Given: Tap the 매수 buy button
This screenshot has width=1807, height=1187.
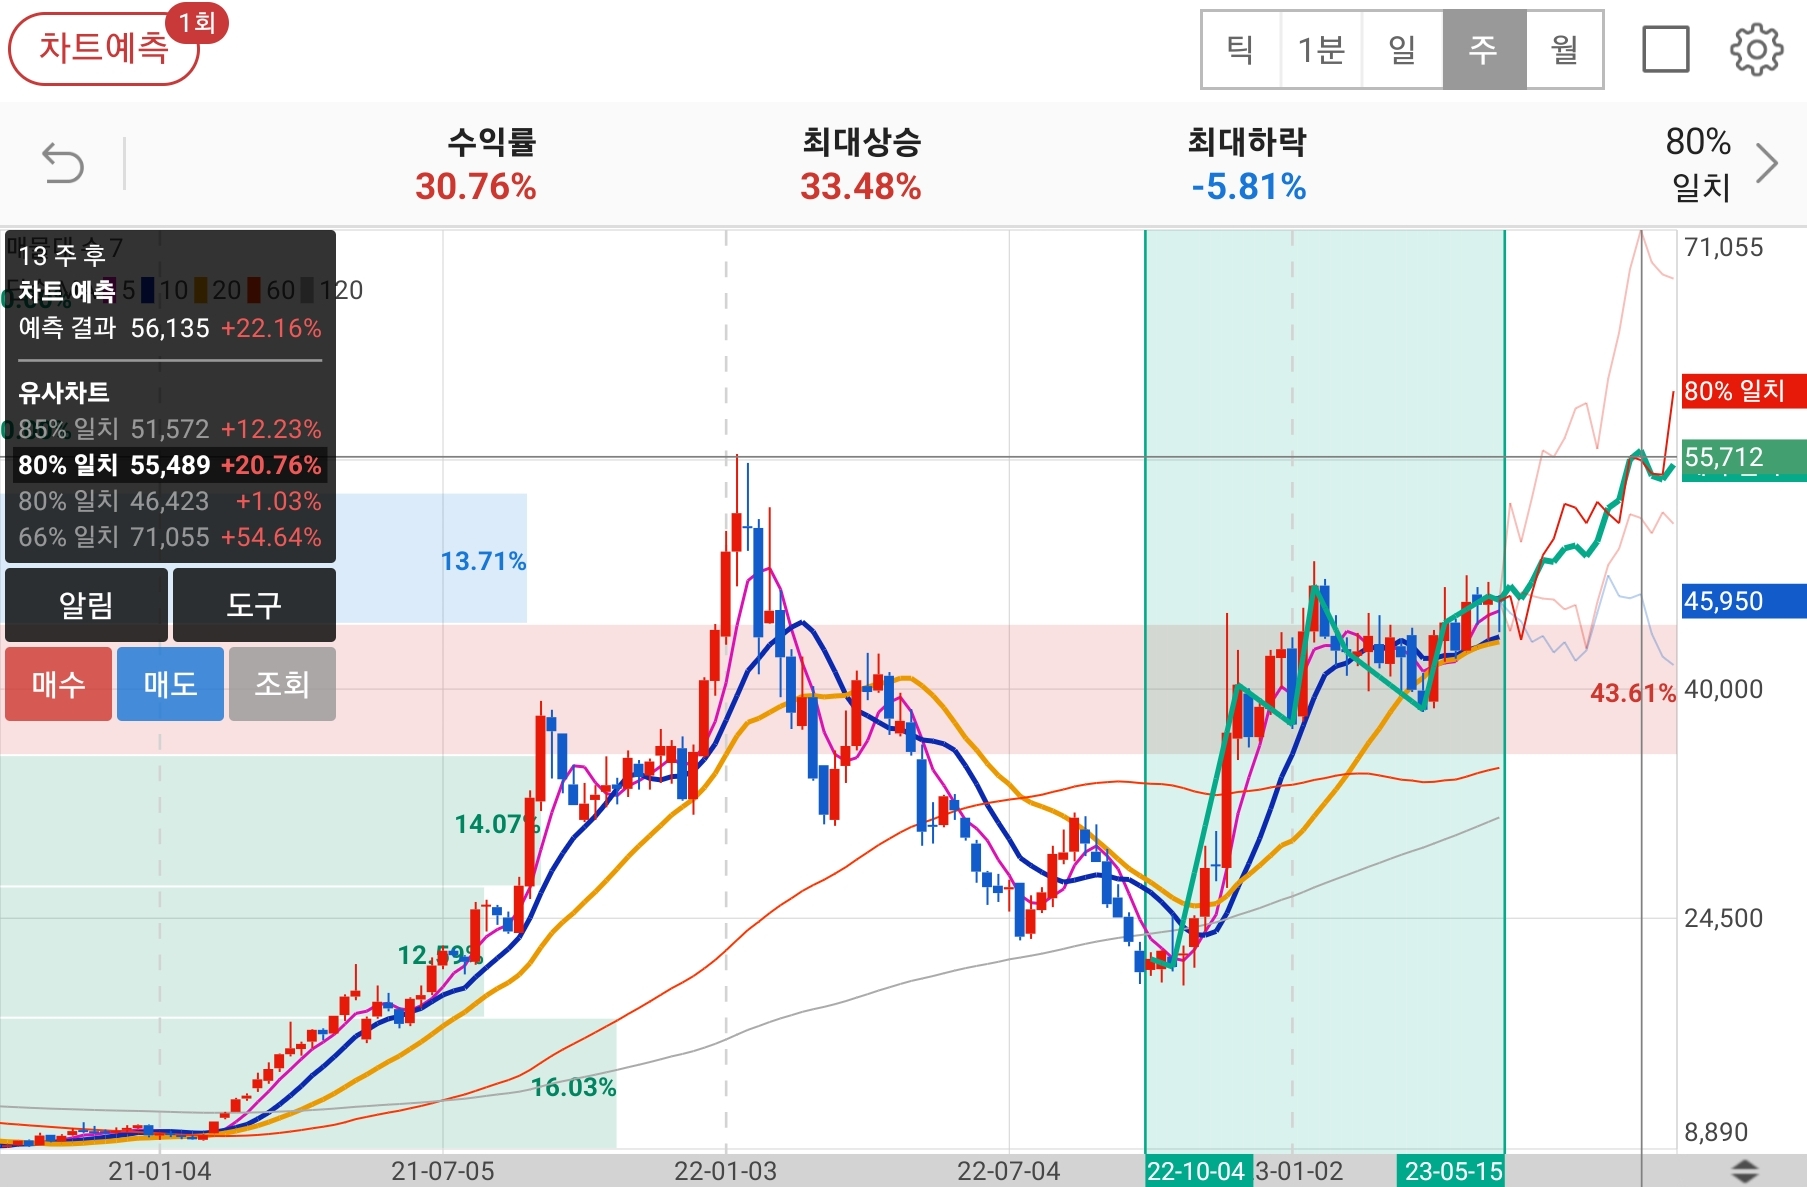Looking at the screenshot, I should 58,684.
